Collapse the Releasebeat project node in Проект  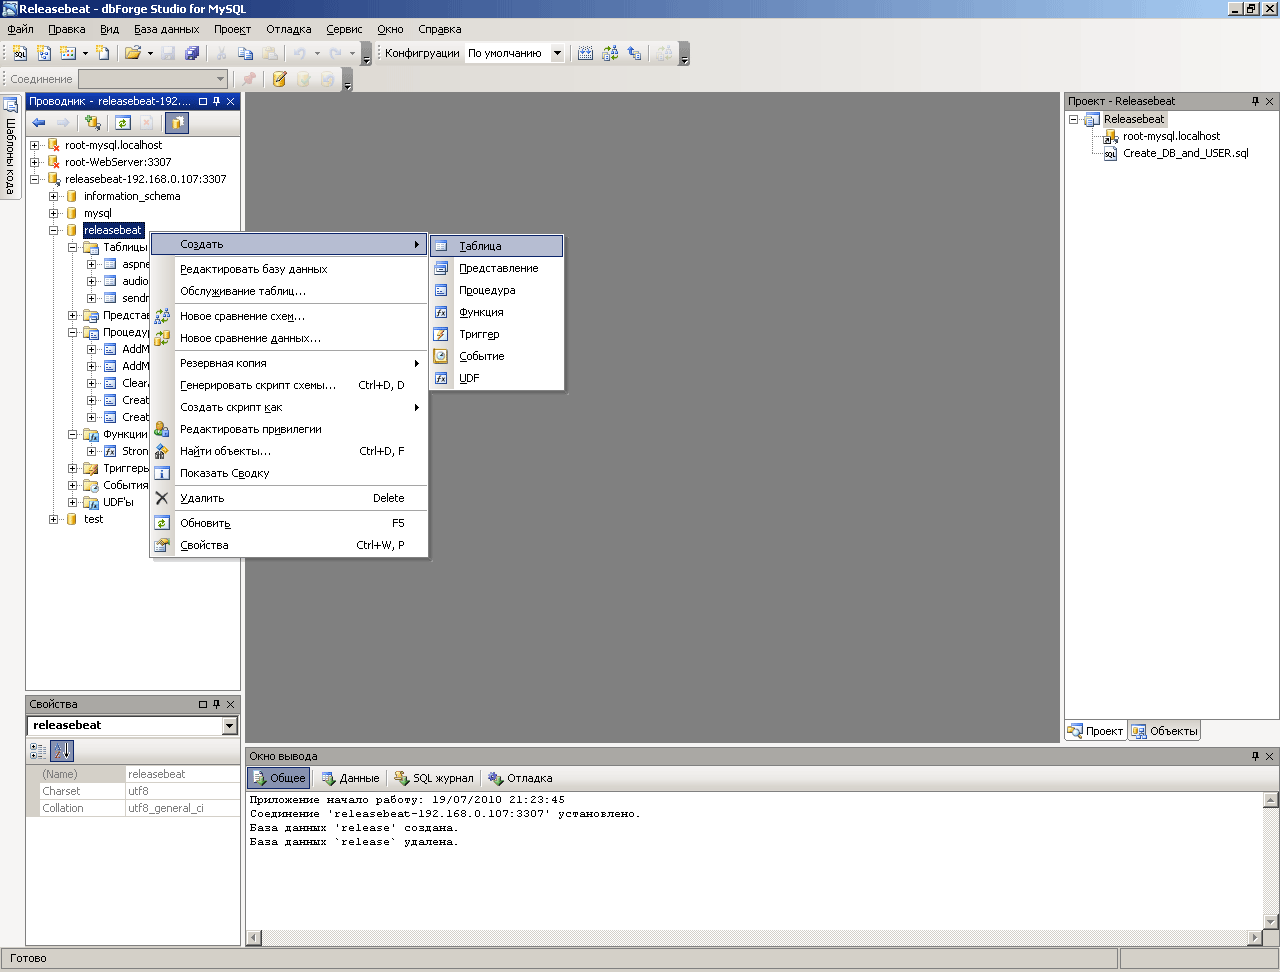[1074, 119]
